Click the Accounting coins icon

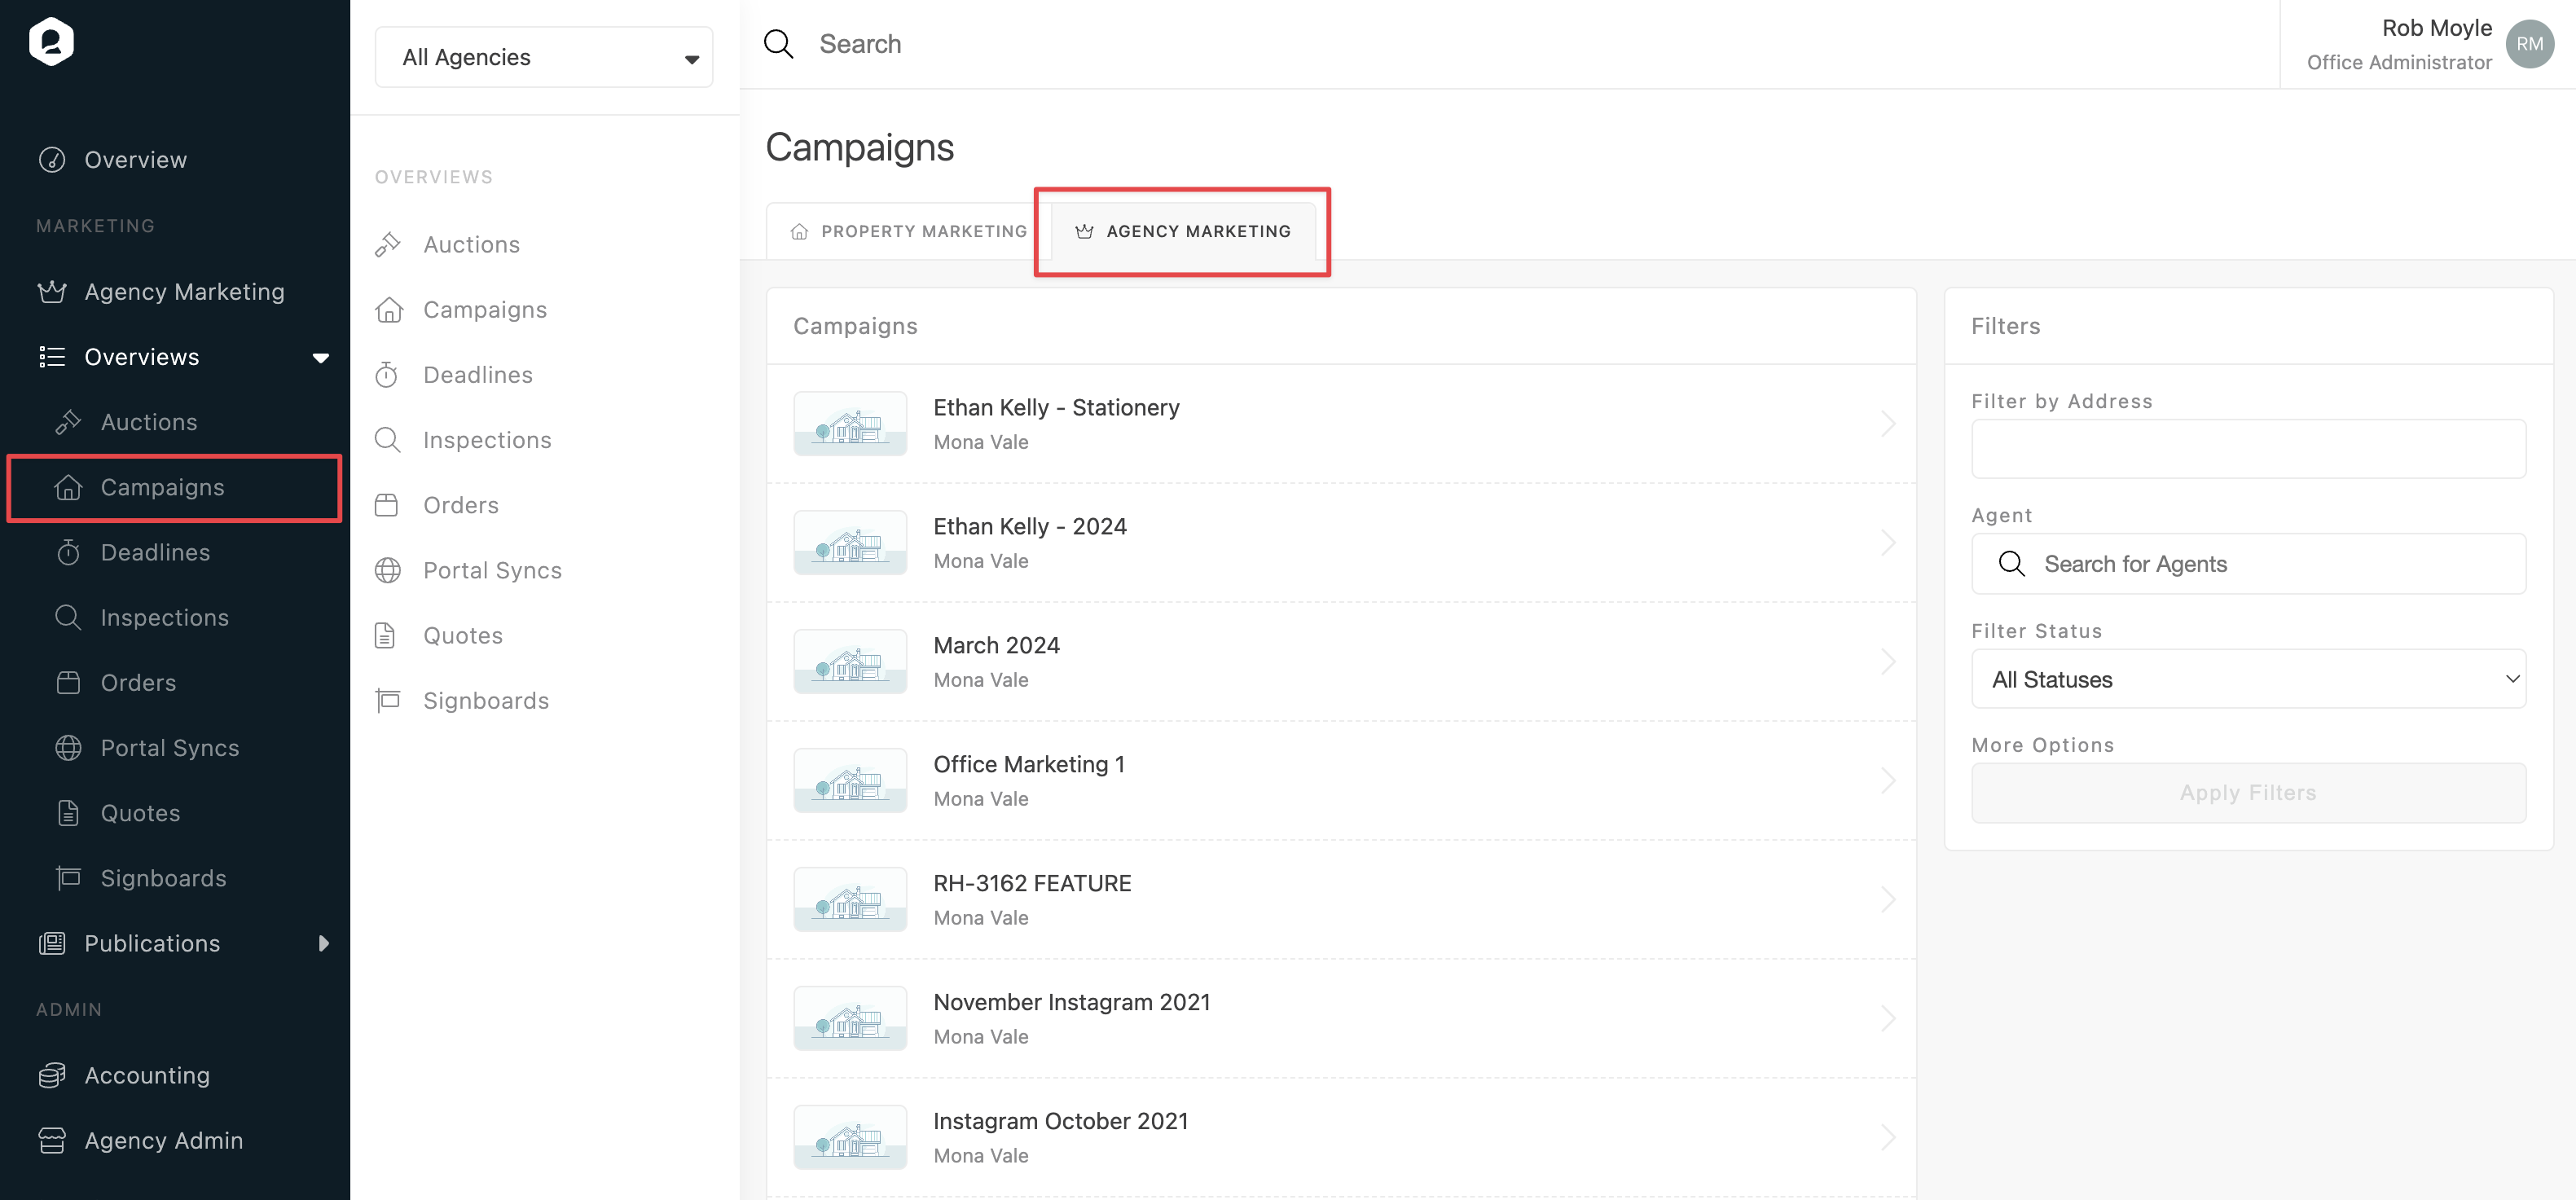point(52,1075)
